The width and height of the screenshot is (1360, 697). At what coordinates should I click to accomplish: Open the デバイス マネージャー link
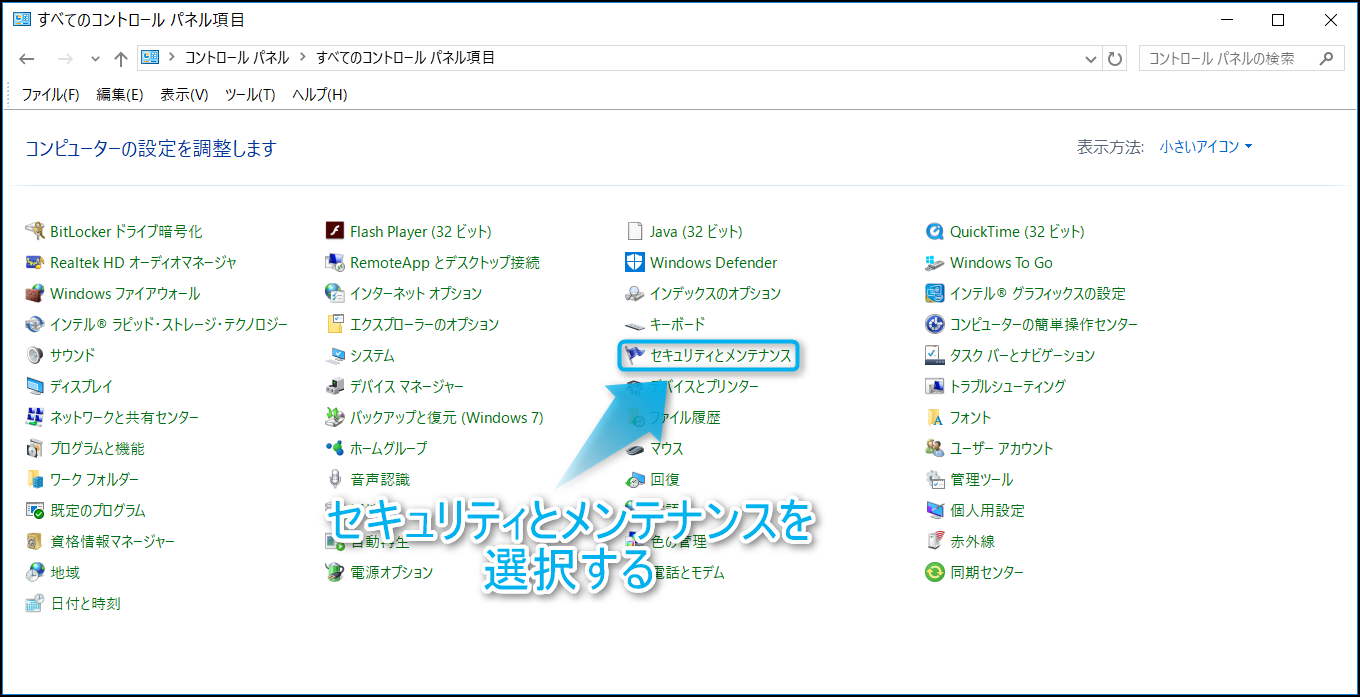point(406,387)
